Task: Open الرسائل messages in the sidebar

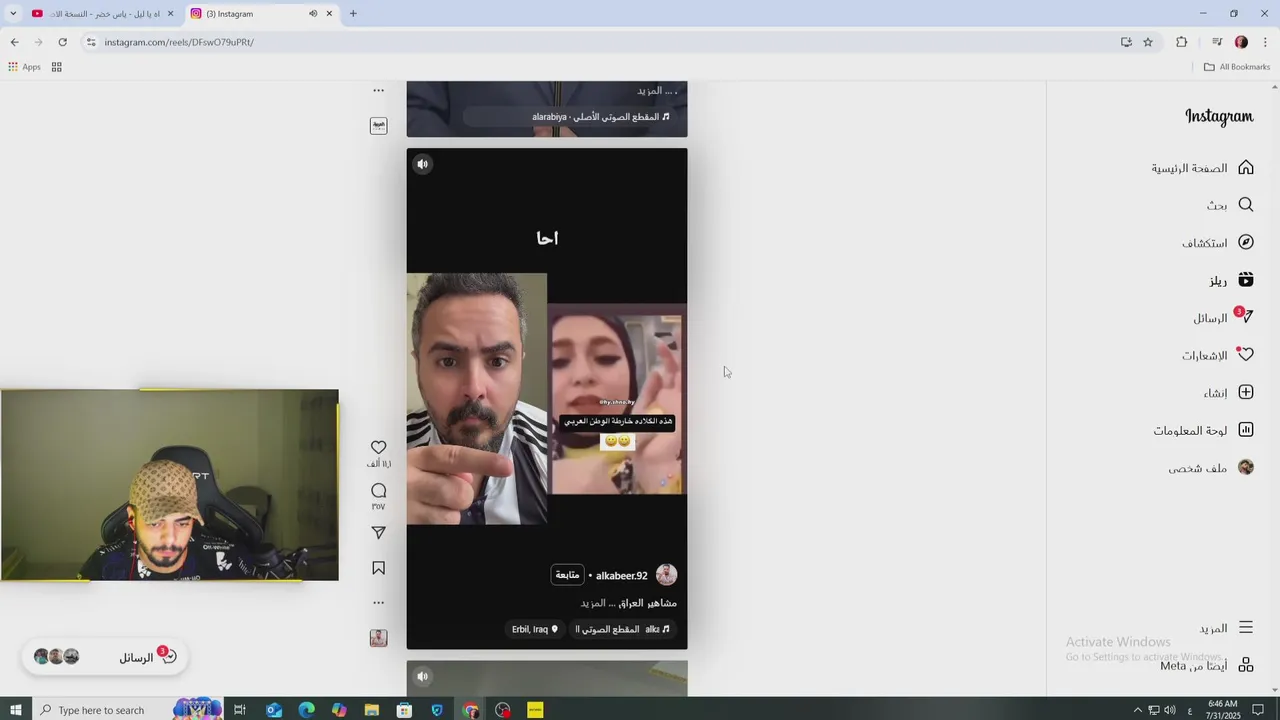Action: click(1223, 318)
